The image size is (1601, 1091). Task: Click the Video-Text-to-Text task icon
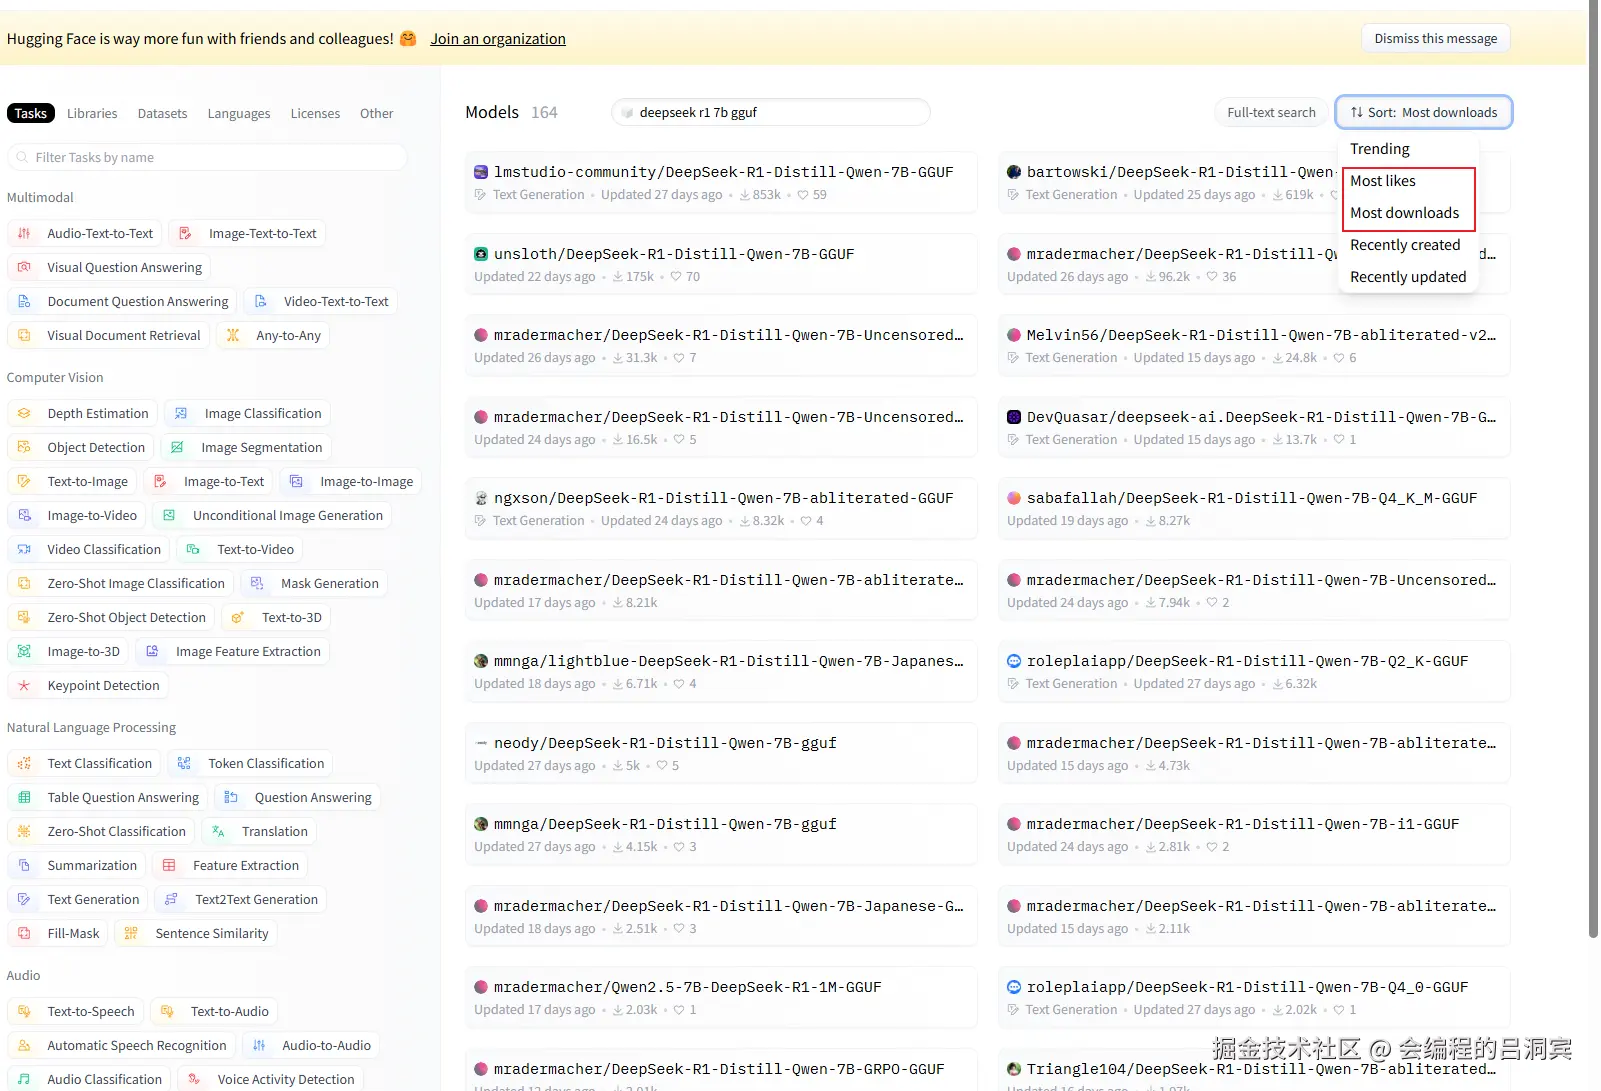coord(261,302)
